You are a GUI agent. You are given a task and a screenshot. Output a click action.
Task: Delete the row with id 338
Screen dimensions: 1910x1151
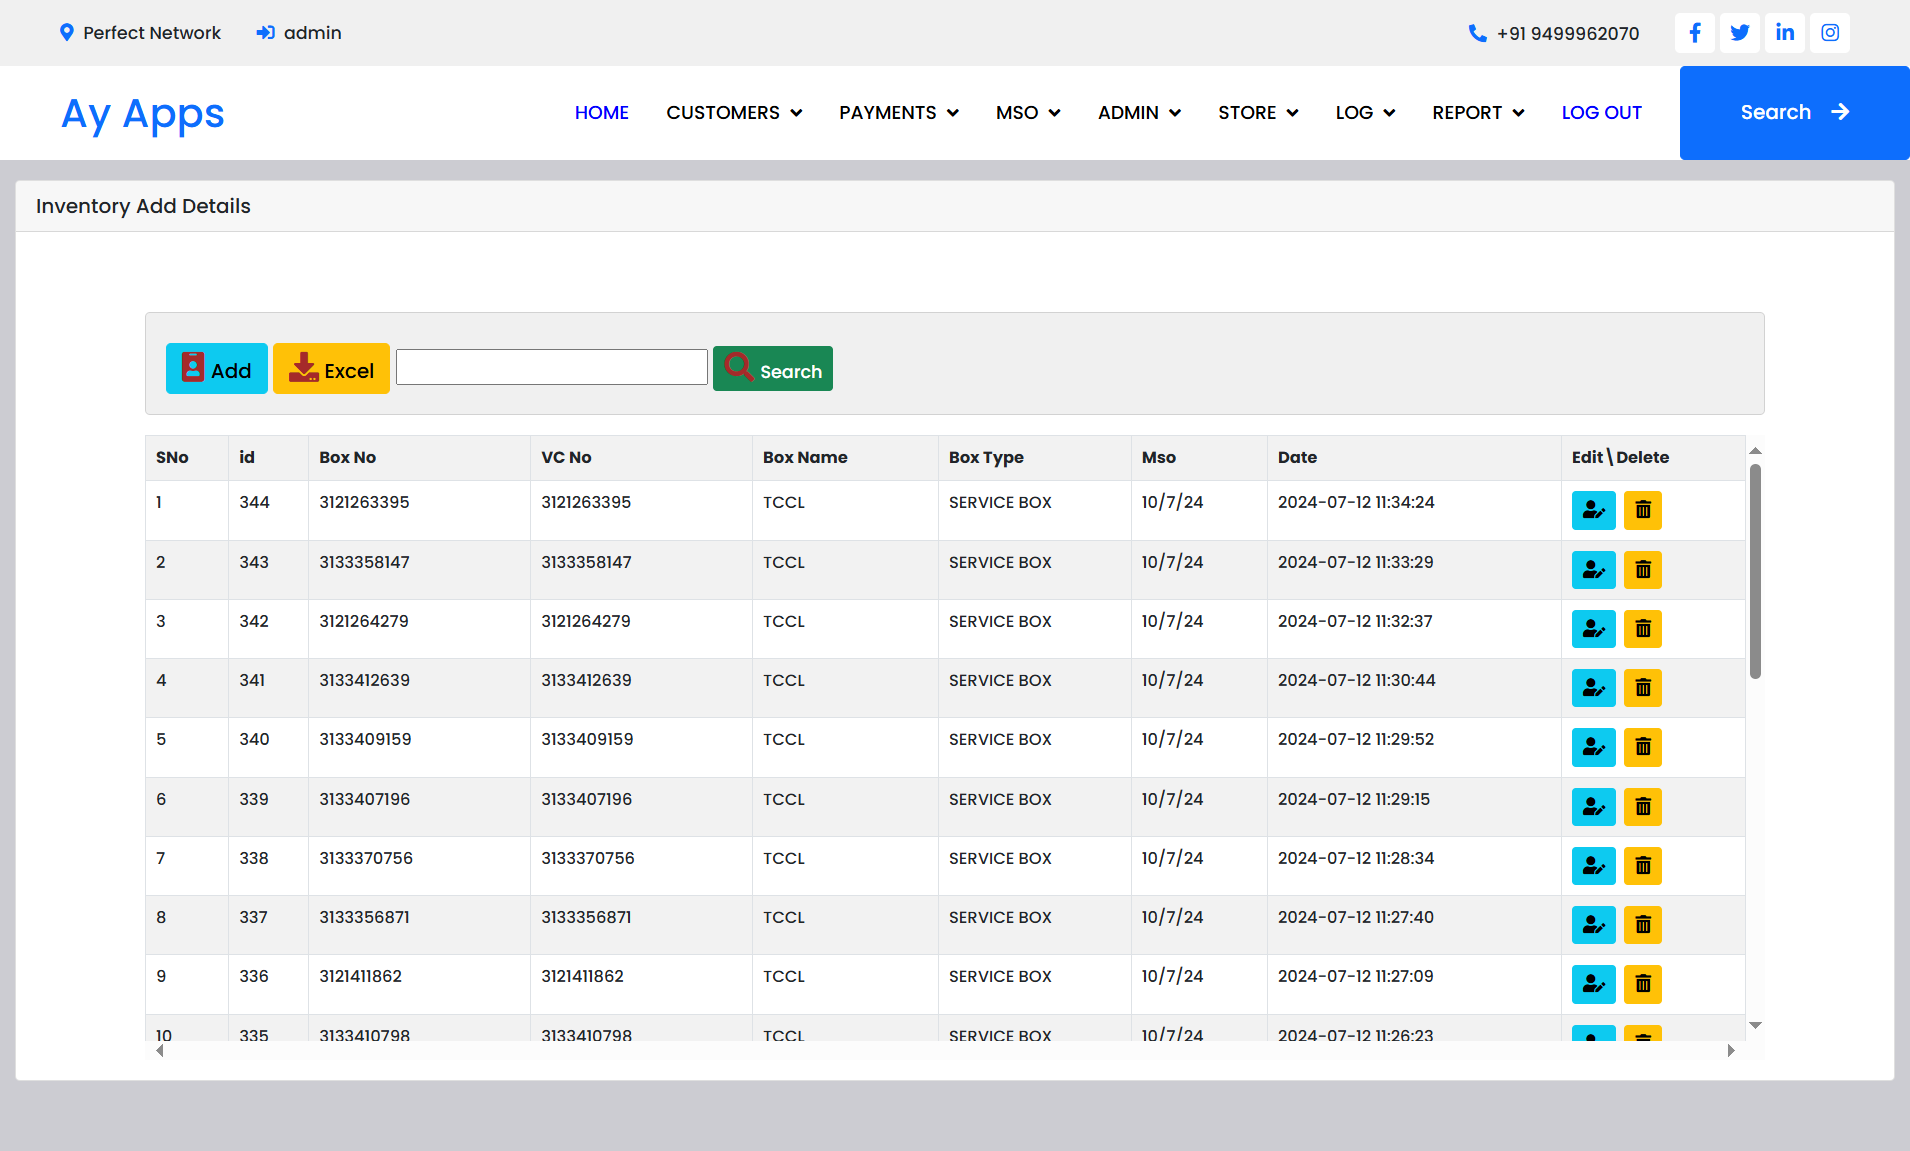1642,866
